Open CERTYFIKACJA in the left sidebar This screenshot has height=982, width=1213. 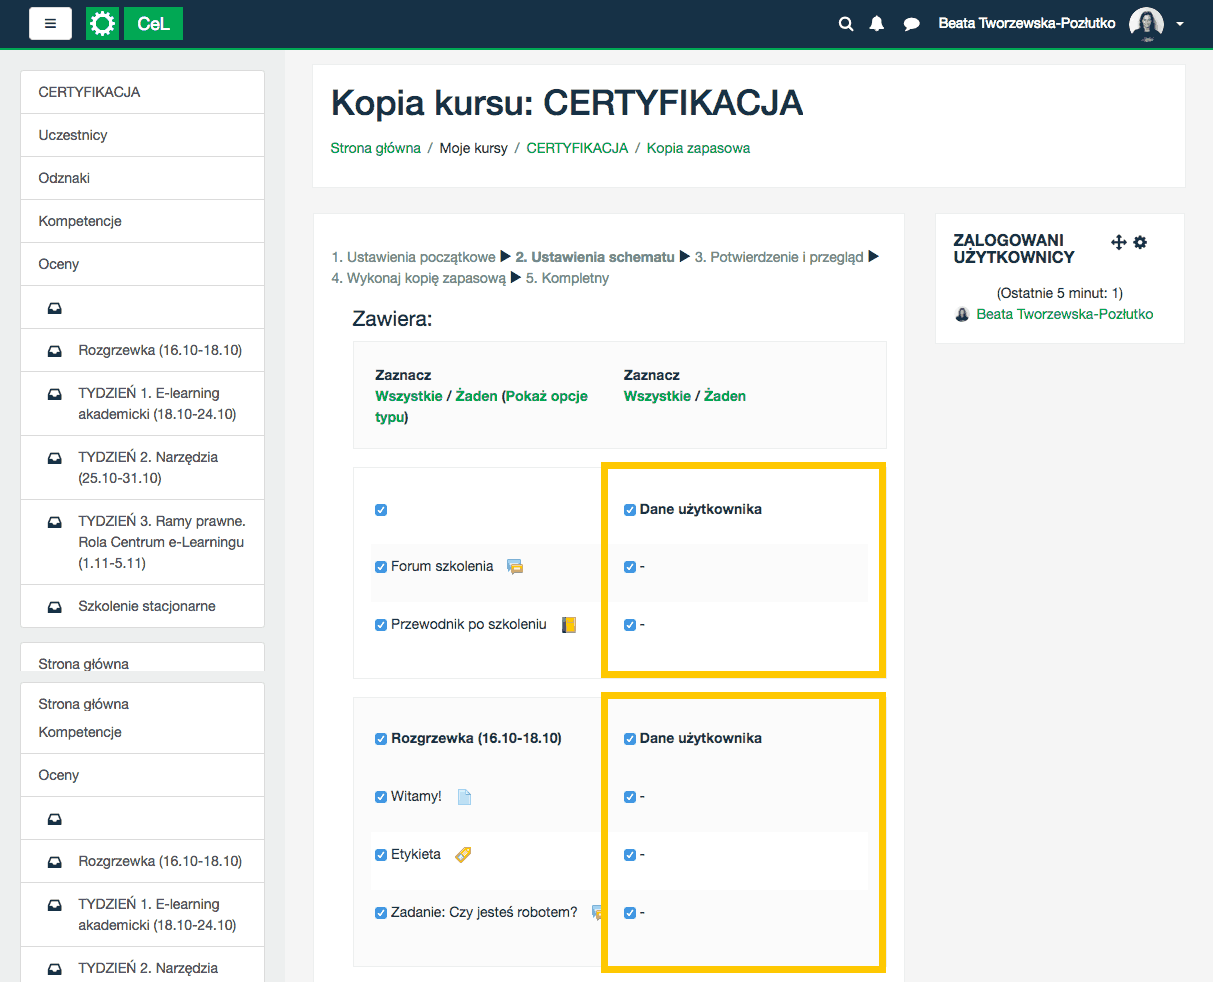click(142, 92)
